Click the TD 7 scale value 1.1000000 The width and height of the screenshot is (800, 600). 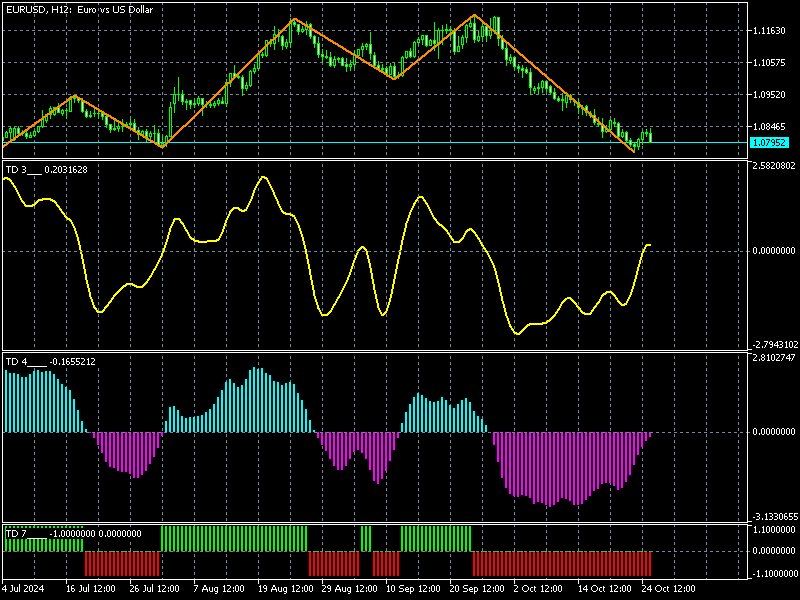point(773,530)
